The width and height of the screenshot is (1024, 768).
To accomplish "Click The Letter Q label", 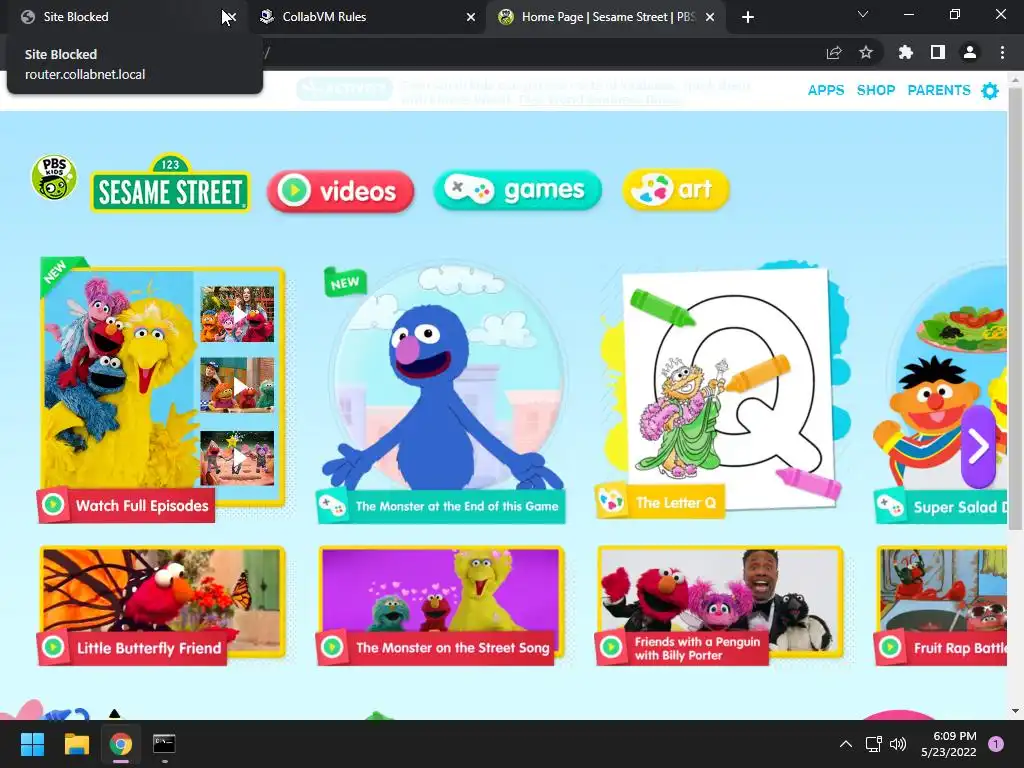I will point(676,502).
